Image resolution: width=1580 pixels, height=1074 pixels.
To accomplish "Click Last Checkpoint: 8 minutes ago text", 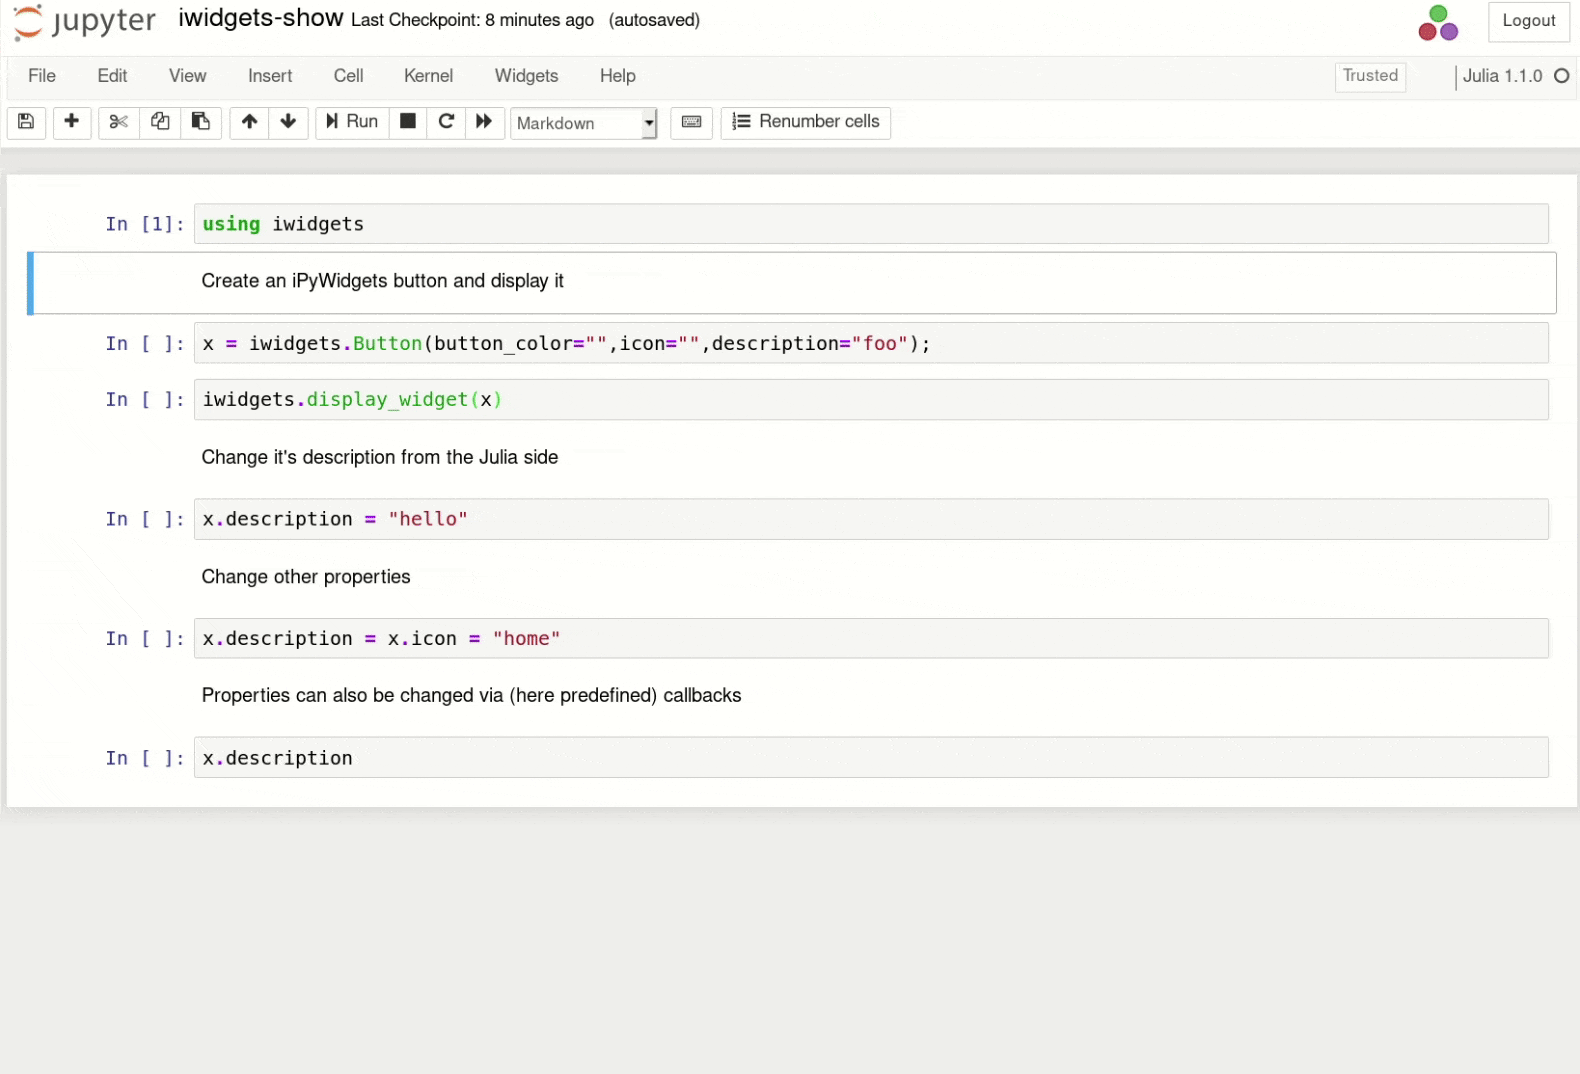I will click(x=472, y=20).
